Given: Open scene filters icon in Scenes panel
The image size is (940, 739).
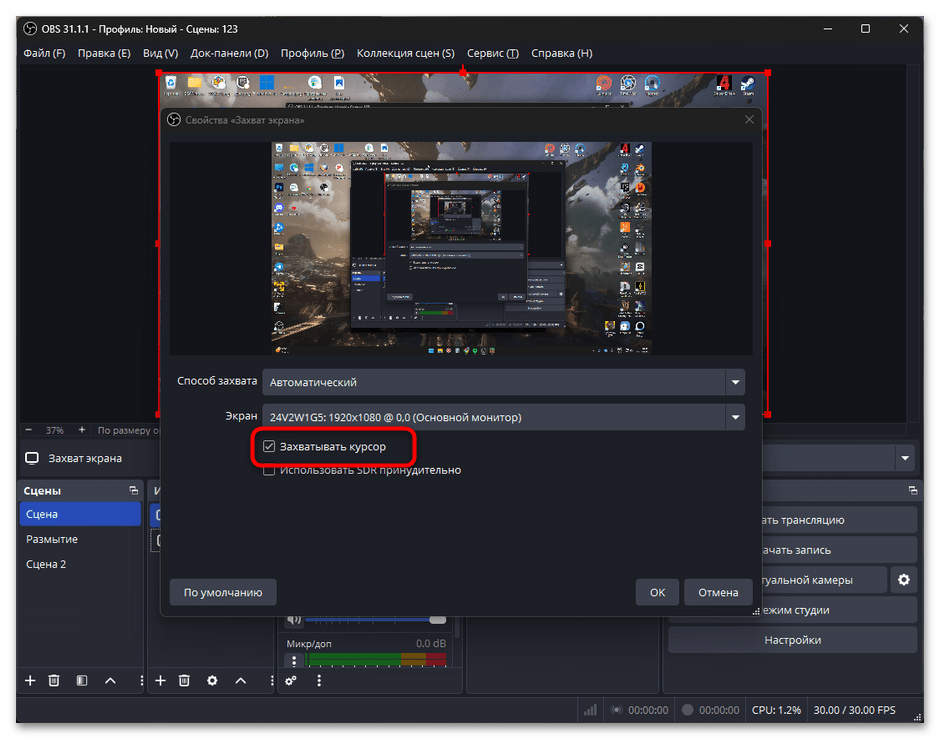Looking at the screenshot, I should point(82,680).
